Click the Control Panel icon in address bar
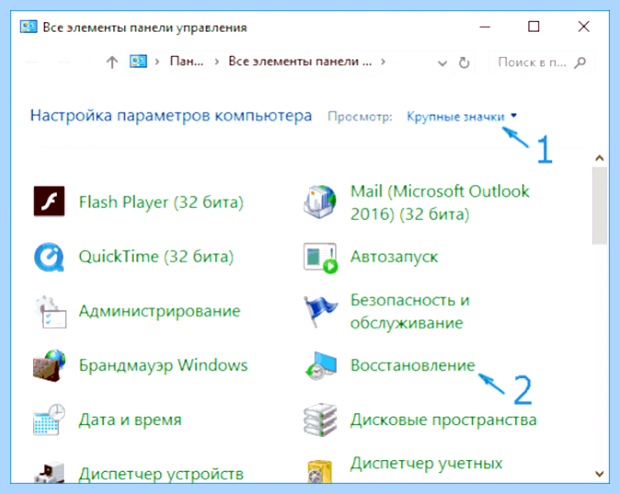620x494 pixels. 138,61
